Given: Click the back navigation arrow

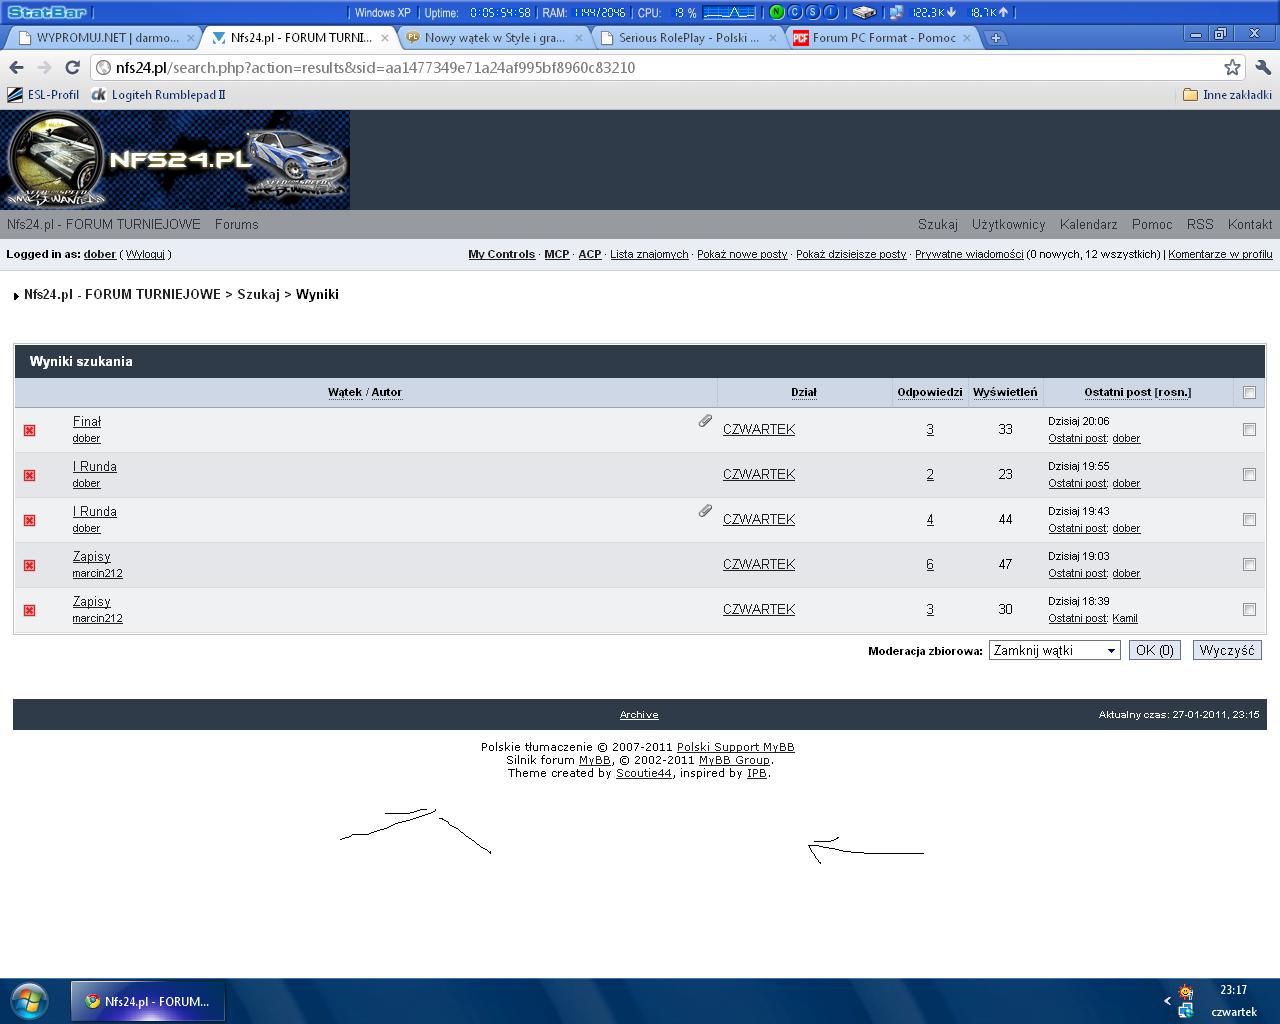Looking at the screenshot, I should [16, 67].
